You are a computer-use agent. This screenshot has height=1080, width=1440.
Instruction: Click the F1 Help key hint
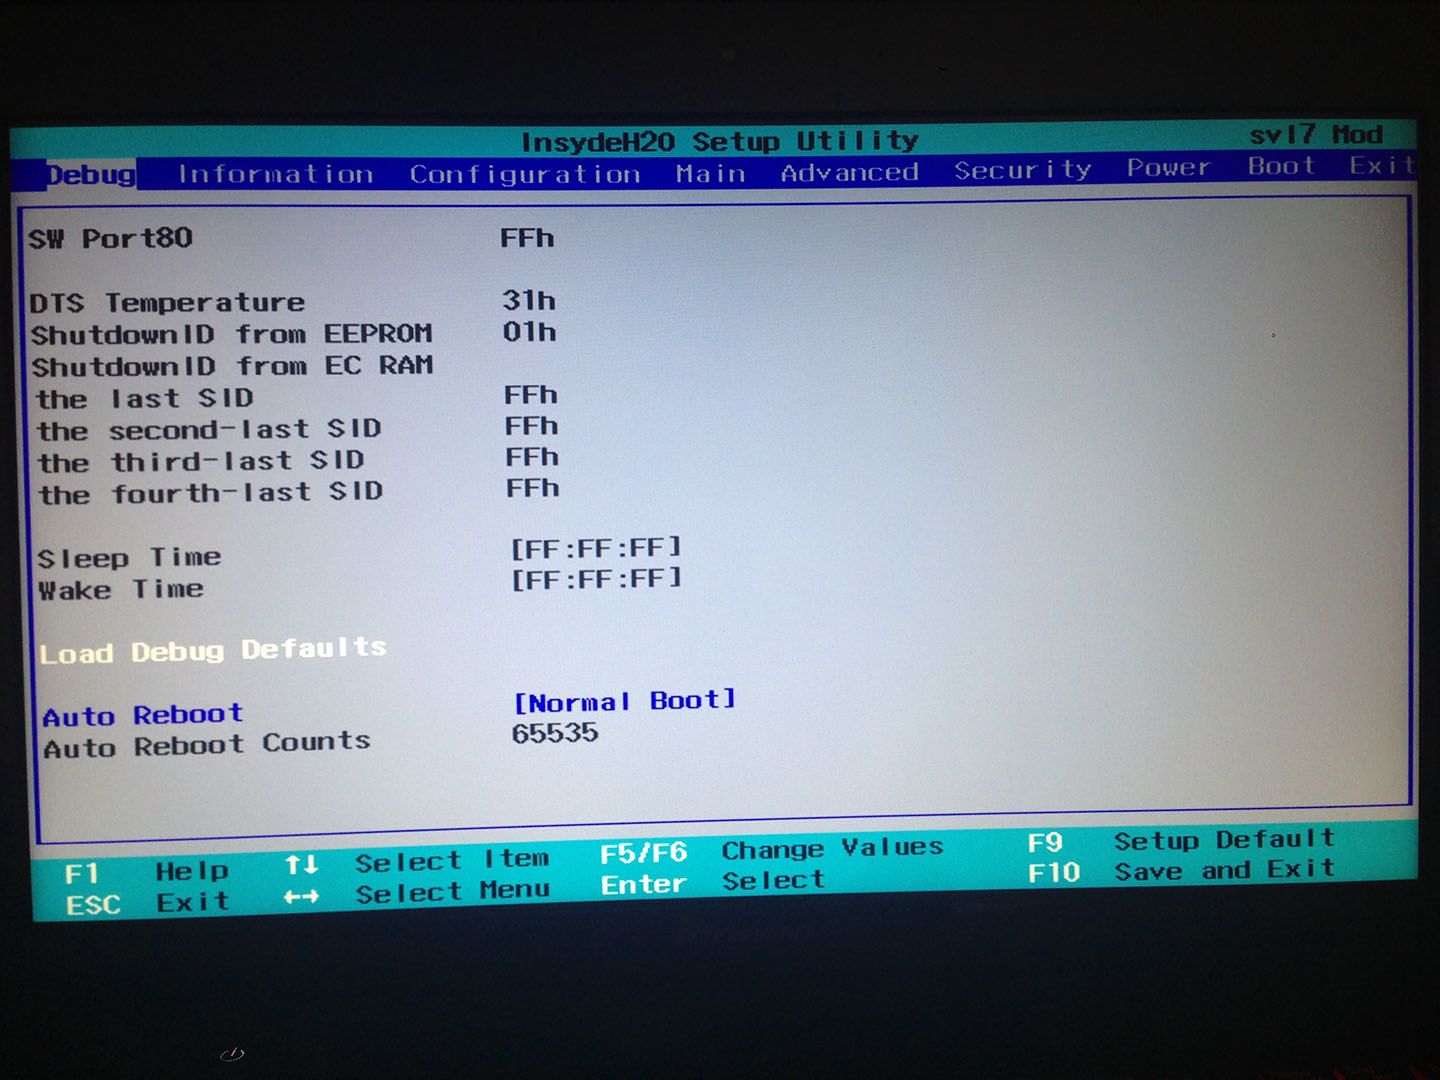tap(147, 872)
